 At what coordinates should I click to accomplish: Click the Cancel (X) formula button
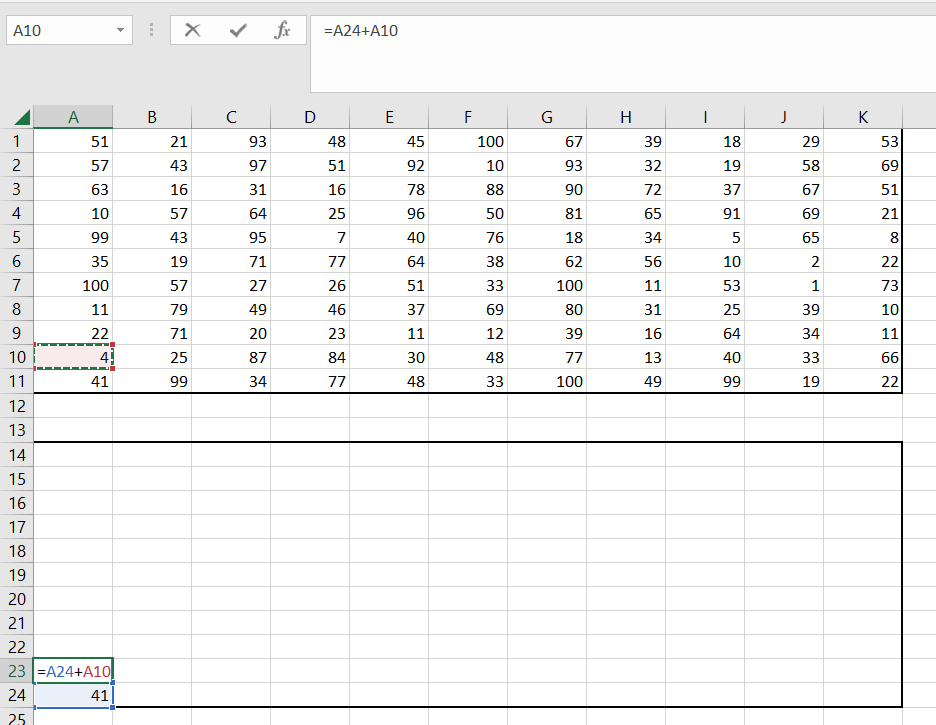[193, 31]
